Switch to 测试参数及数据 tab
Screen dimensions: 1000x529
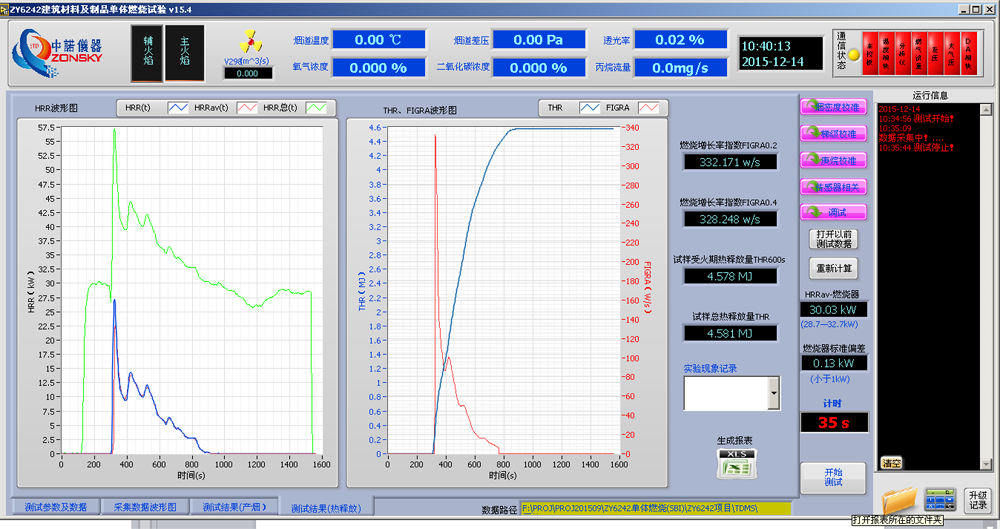[x=55, y=507]
